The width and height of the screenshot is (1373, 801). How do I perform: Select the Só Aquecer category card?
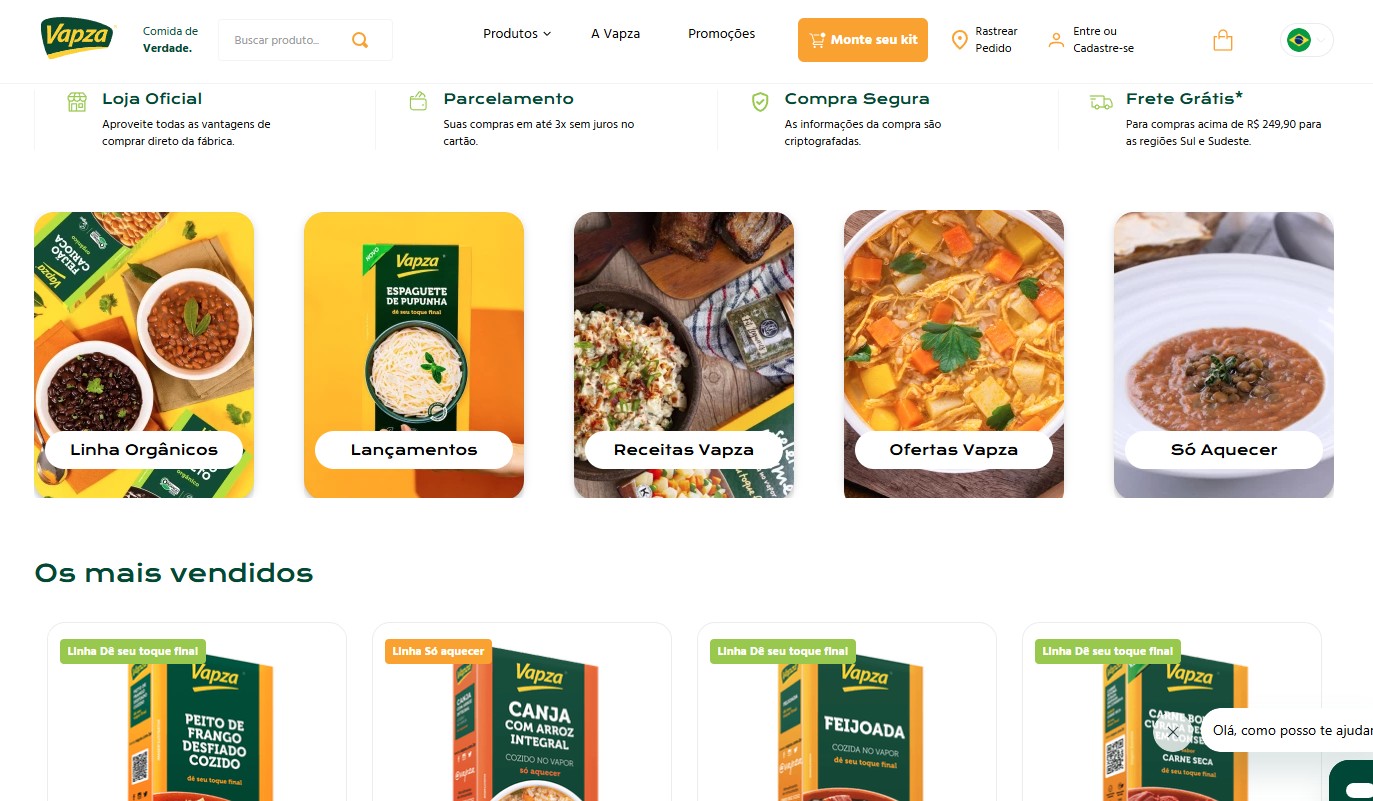1224,355
